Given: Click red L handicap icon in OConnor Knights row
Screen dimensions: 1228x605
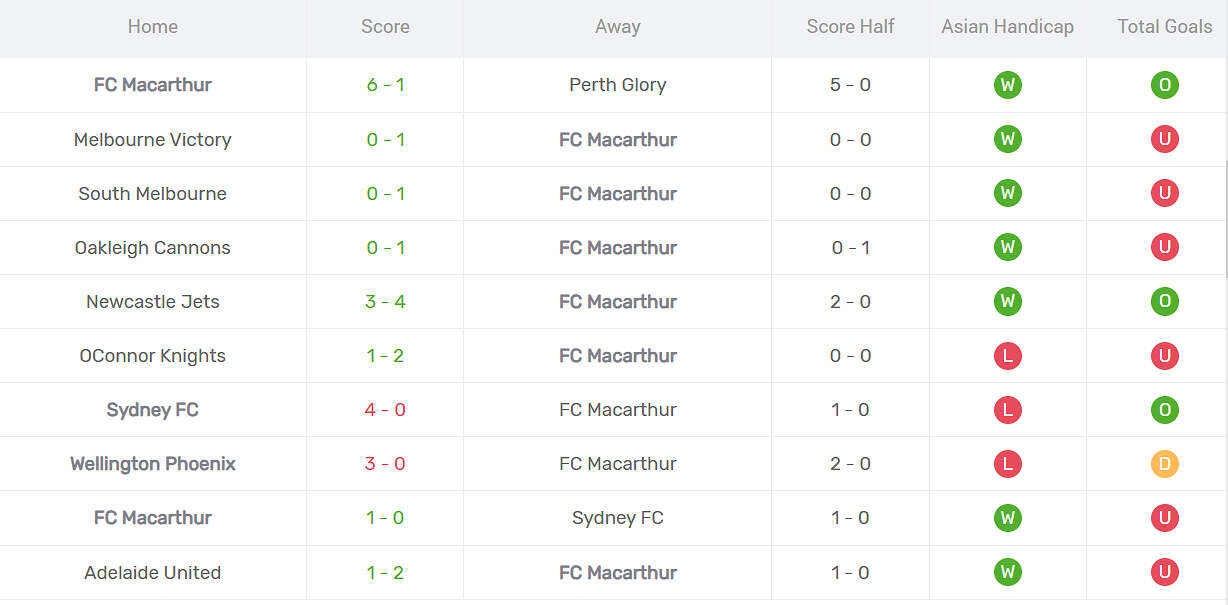Looking at the screenshot, I should (1007, 356).
